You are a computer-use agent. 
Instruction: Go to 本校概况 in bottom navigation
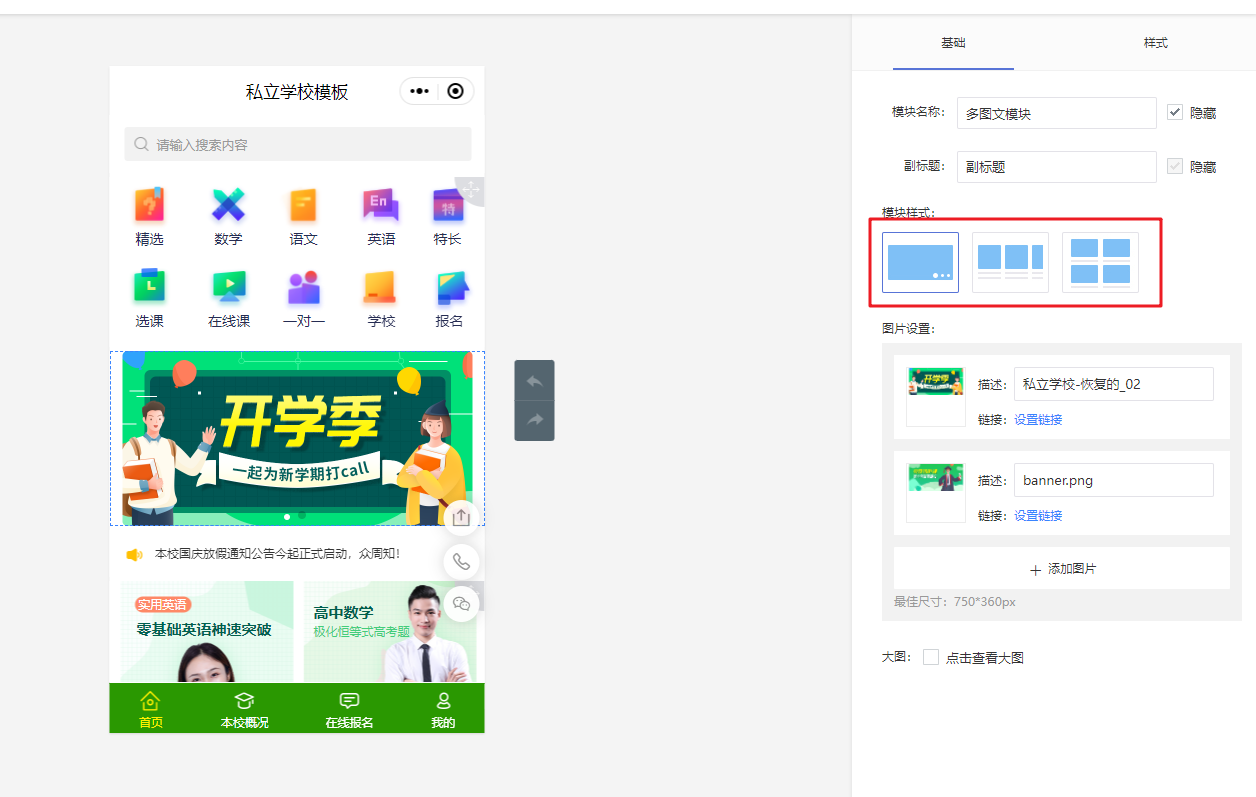(244, 709)
